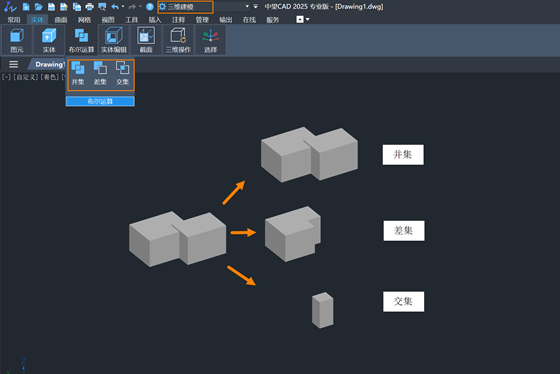Viewport: 560px width, 374px height.
Task: Switch to the Drawing1 document tab
Action: point(50,64)
